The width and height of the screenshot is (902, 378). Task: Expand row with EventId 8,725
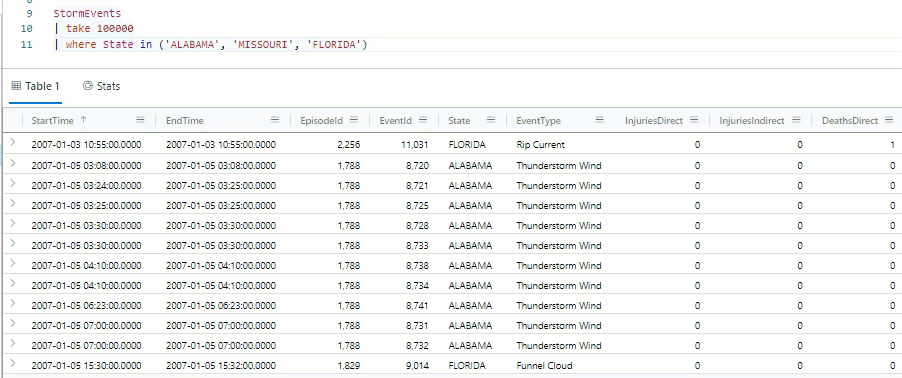(x=13, y=205)
